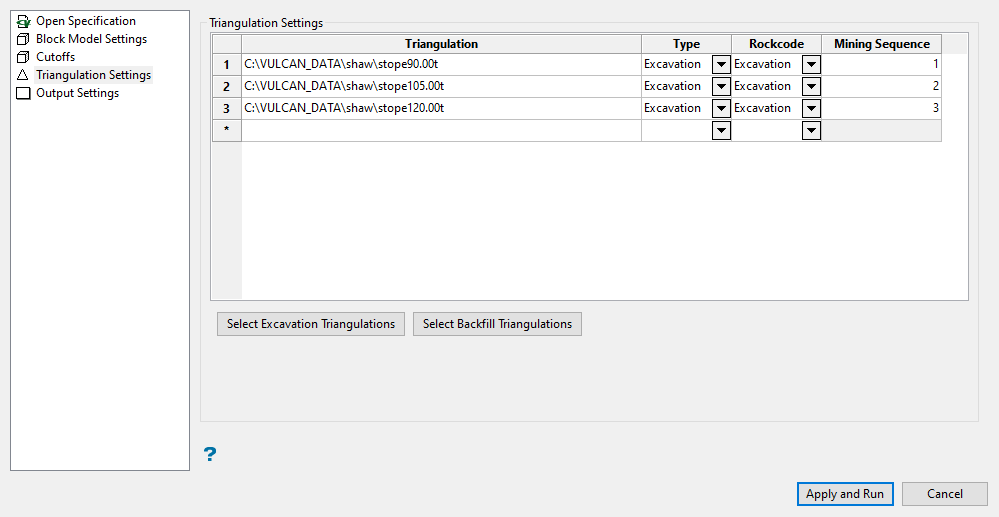Click the Cancel button
This screenshot has width=999, height=517.
[x=944, y=494]
